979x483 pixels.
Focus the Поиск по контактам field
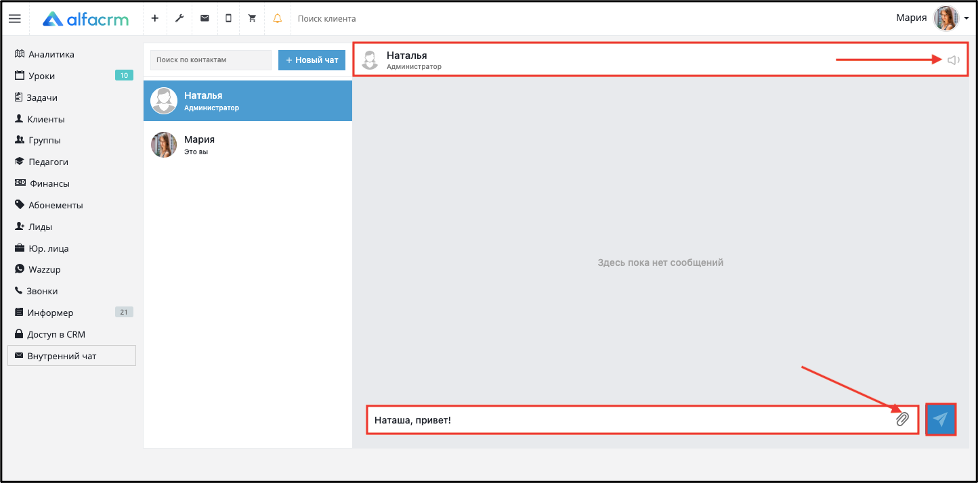click(210, 60)
